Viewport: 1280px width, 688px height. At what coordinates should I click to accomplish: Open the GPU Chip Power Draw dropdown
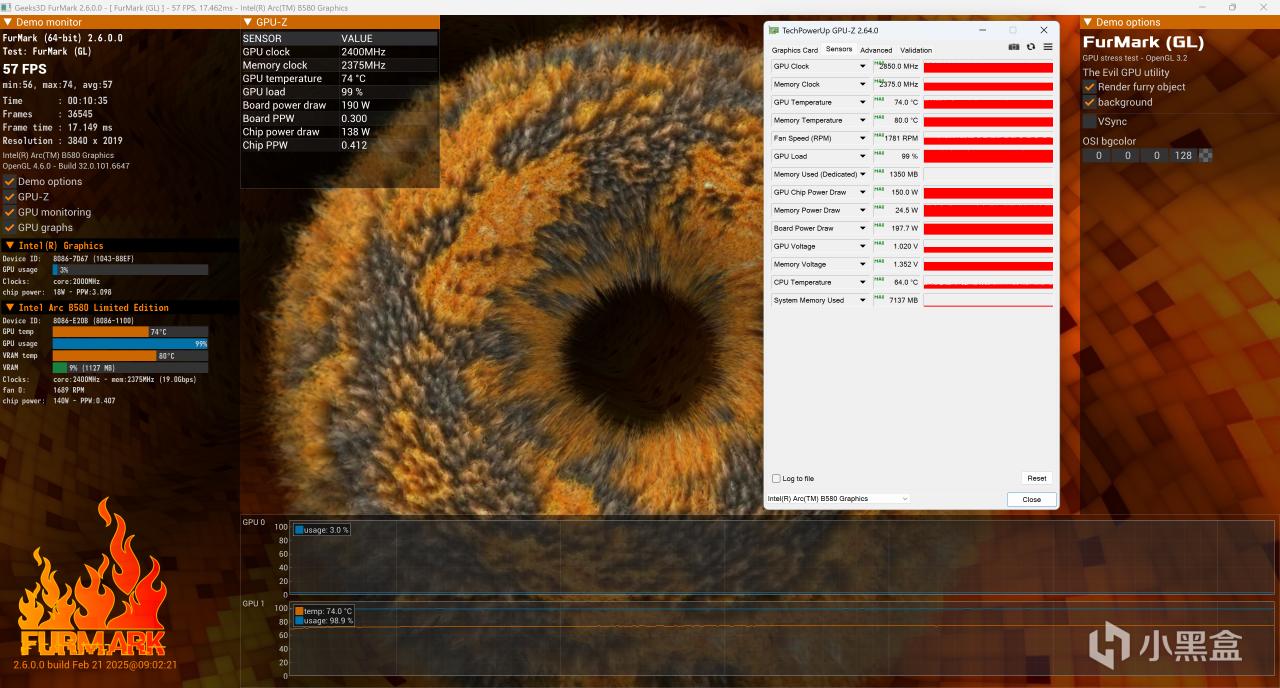pyautogui.click(x=863, y=192)
